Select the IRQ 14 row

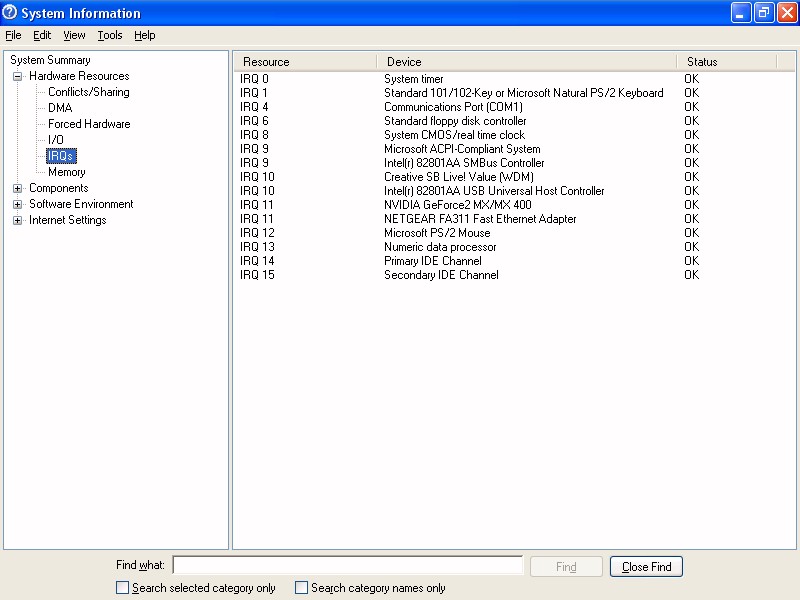point(514,261)
